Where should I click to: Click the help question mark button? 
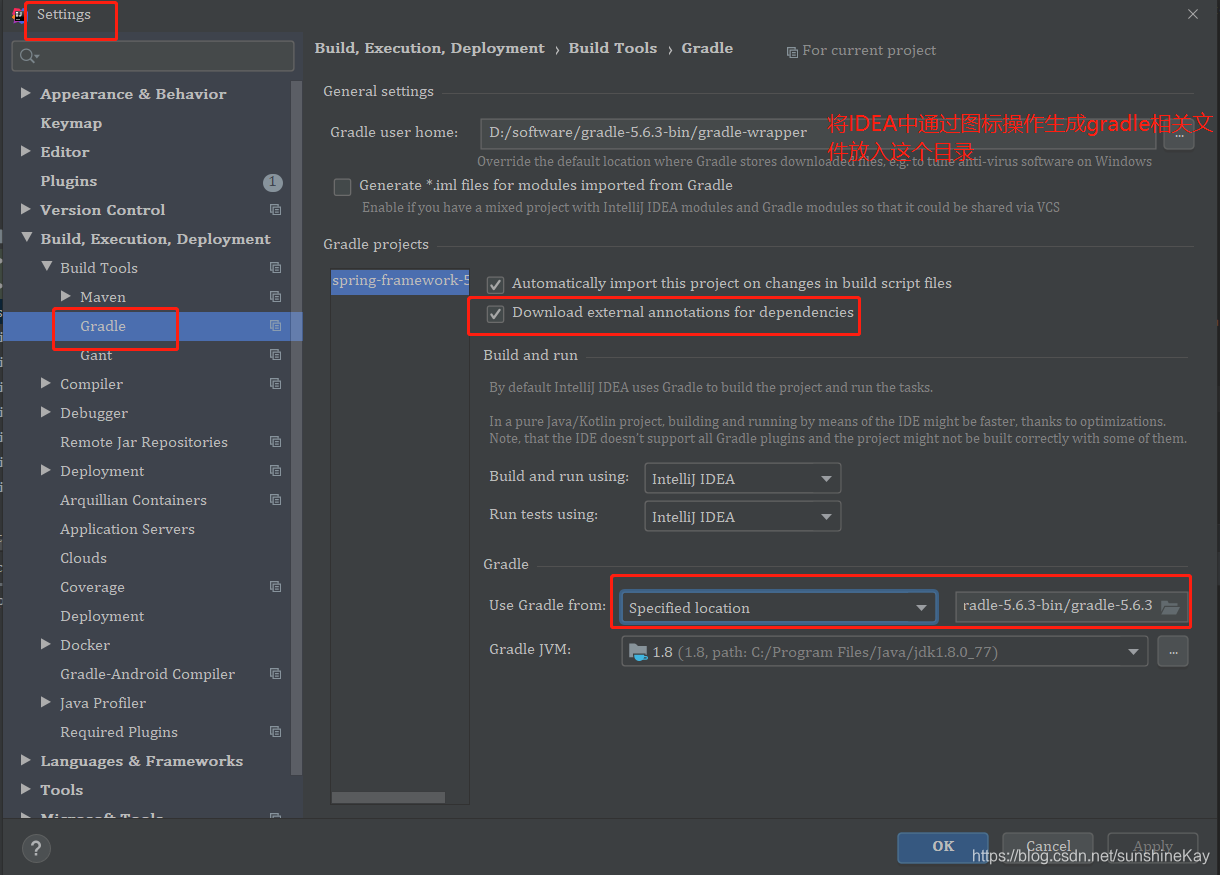coord(36,849)
